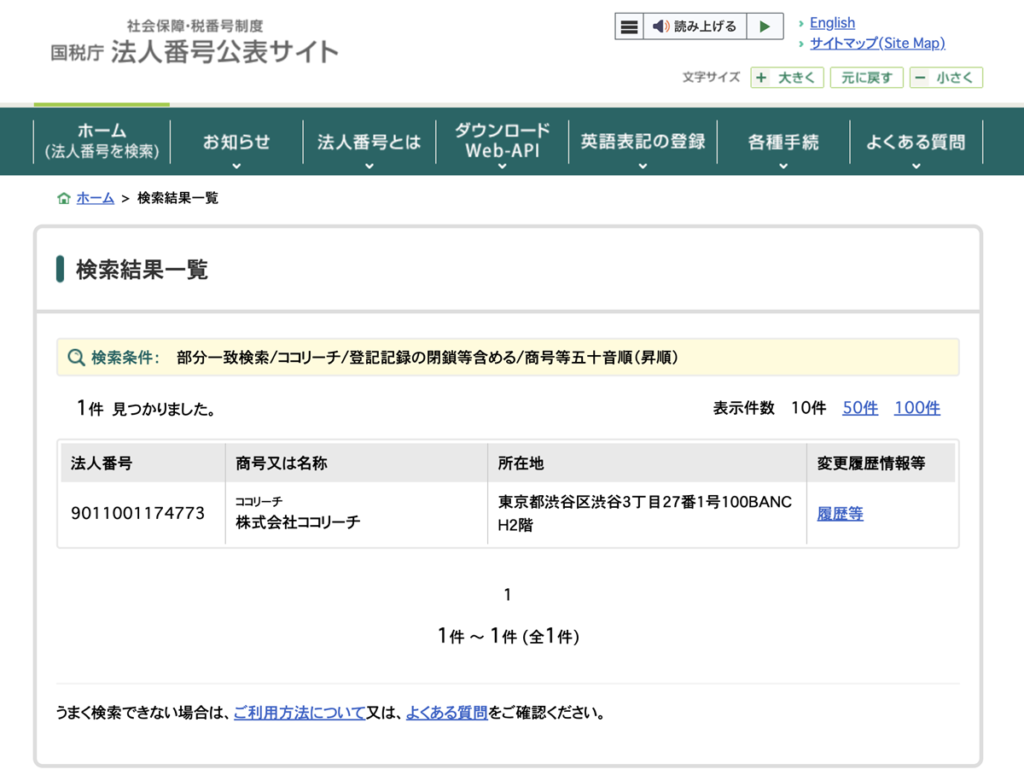The width and height of the screenshot is (1024, 781).
Task: Open the English version link
Action: [x=832, y=23]
